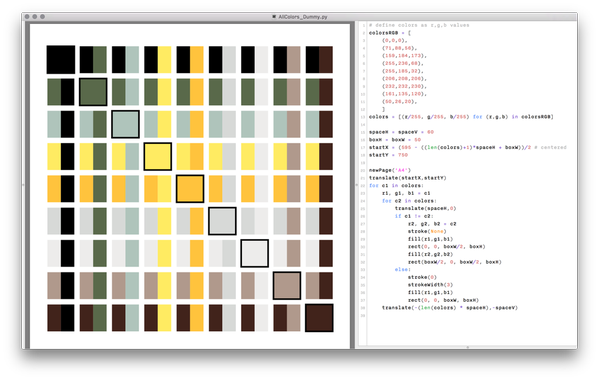The image size is (599, 380).
Task: Click the 'else:' line
Action: 403,270
